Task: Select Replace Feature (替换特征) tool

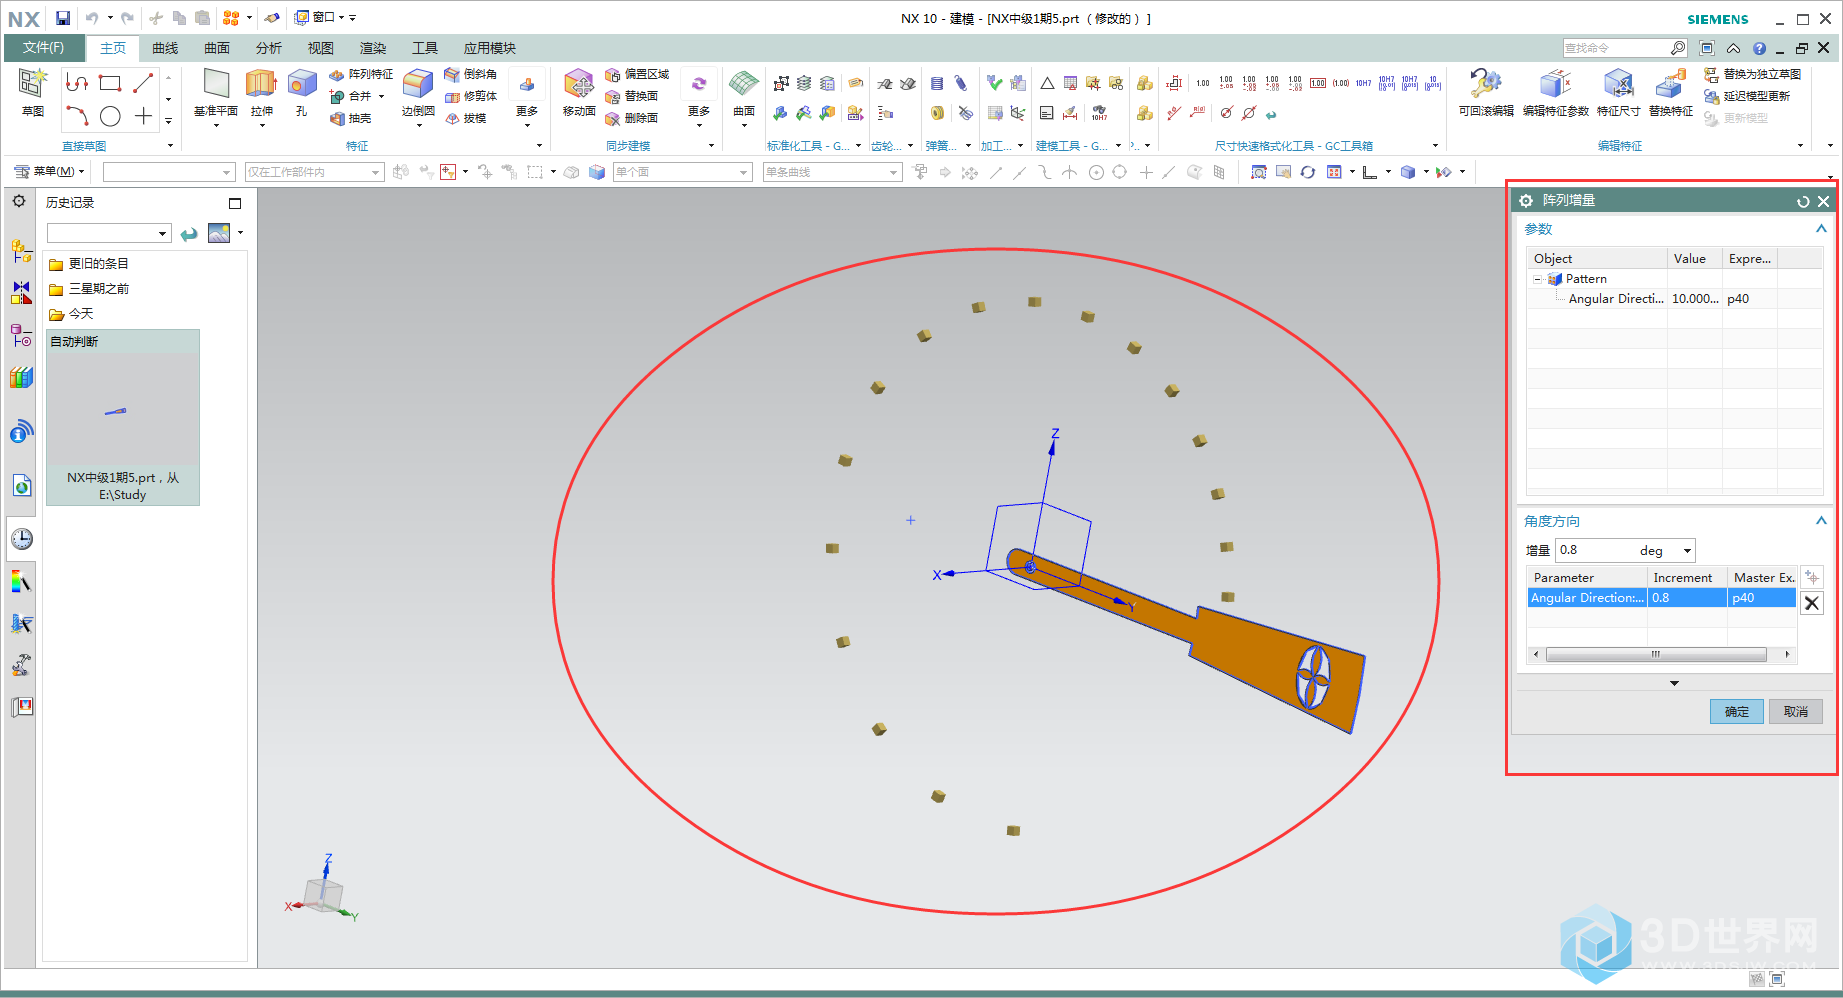Action: [1670, 93]
